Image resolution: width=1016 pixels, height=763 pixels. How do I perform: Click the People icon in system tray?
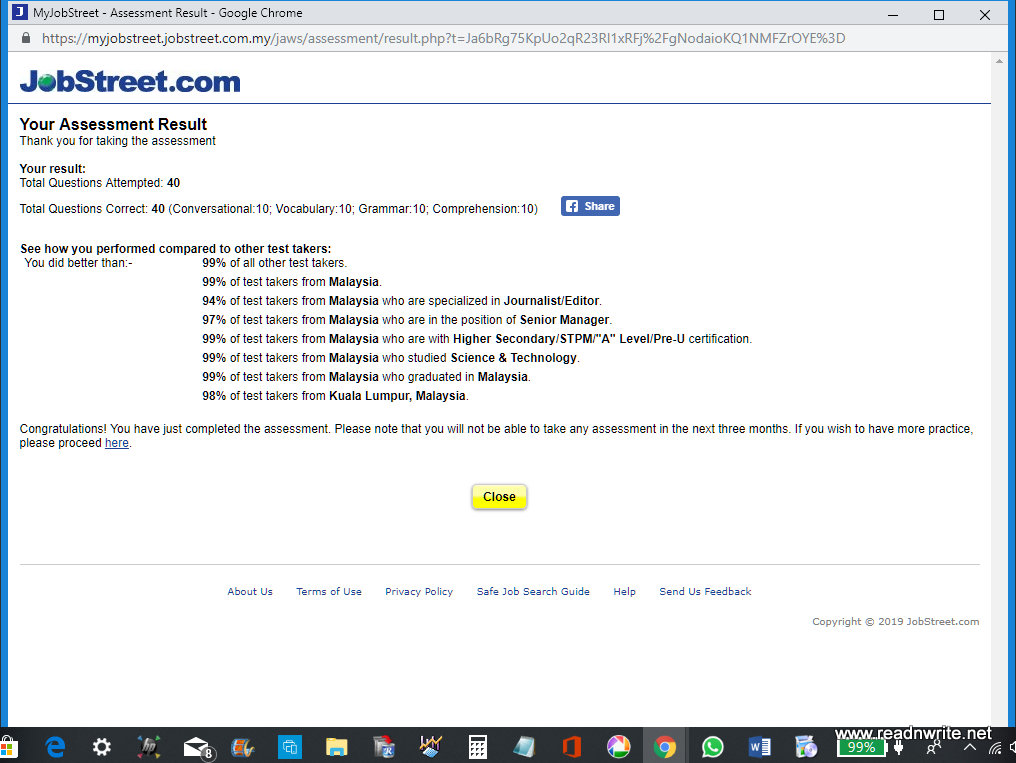[934, 747]
